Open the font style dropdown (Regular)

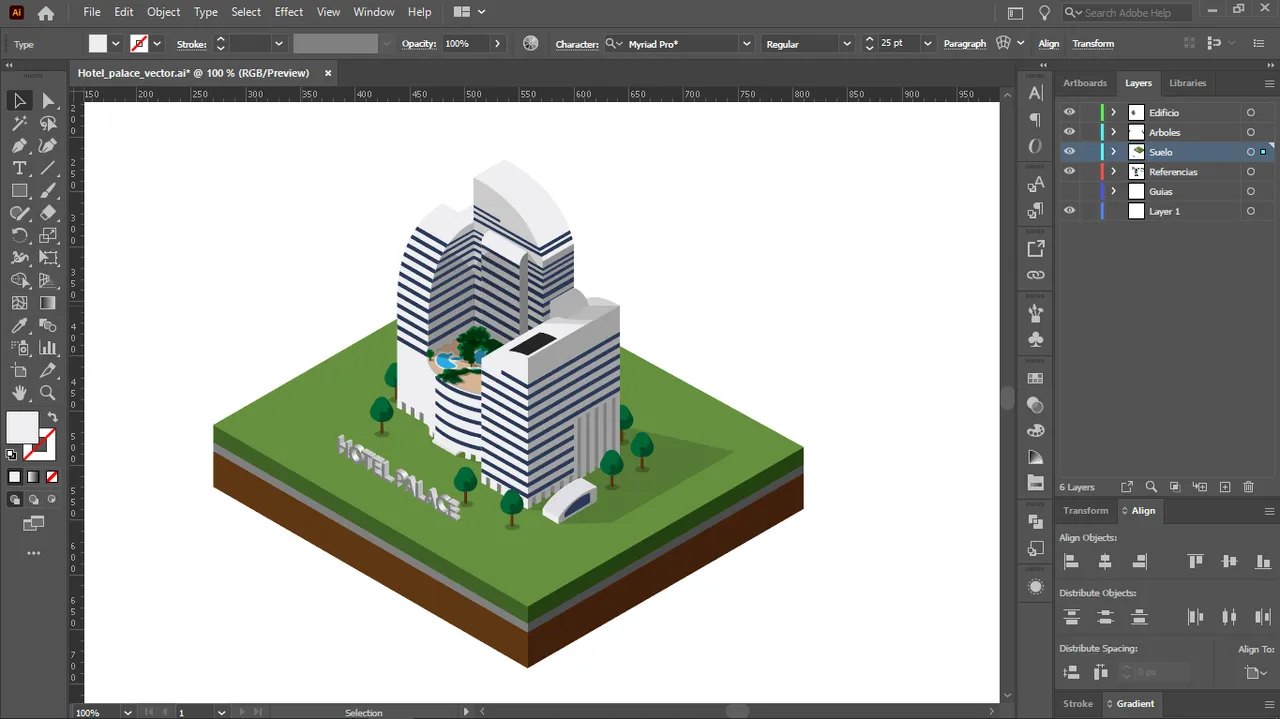(x=846, y=44)
